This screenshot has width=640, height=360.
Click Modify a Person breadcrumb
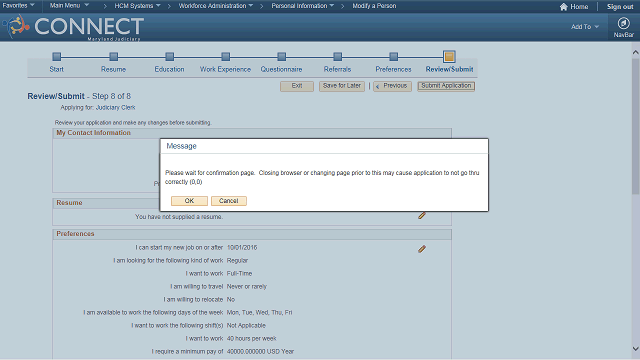pos(374,6)
